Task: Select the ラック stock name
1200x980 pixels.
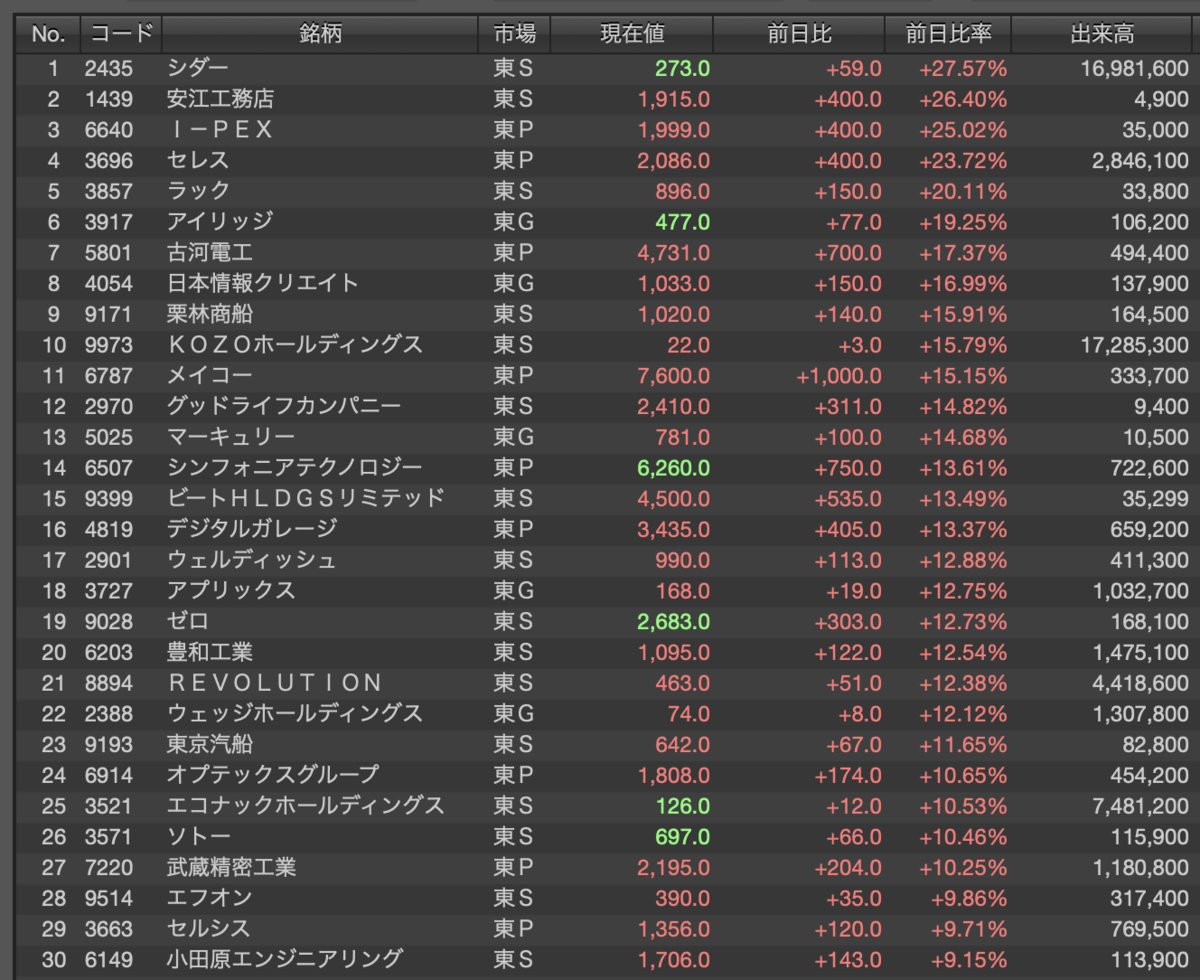Action: pyautogui.click(x=198, y=191)
